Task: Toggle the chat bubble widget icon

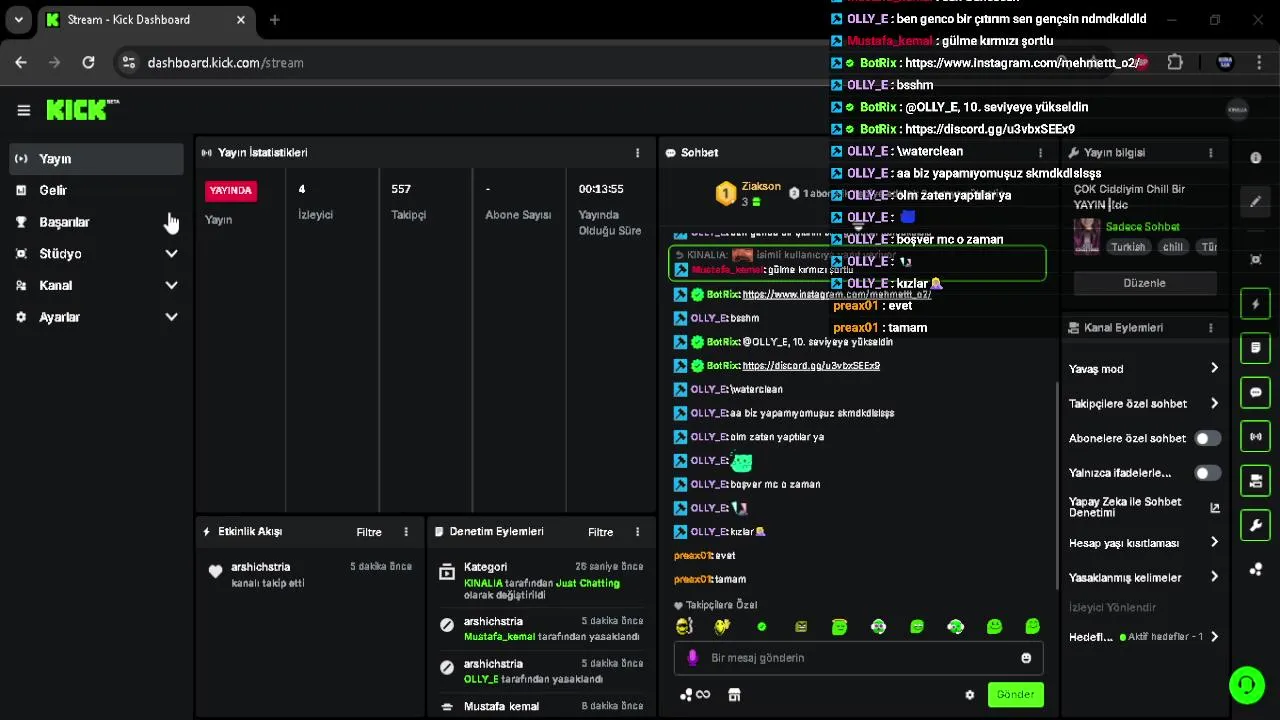Action: click(1256, 392)
